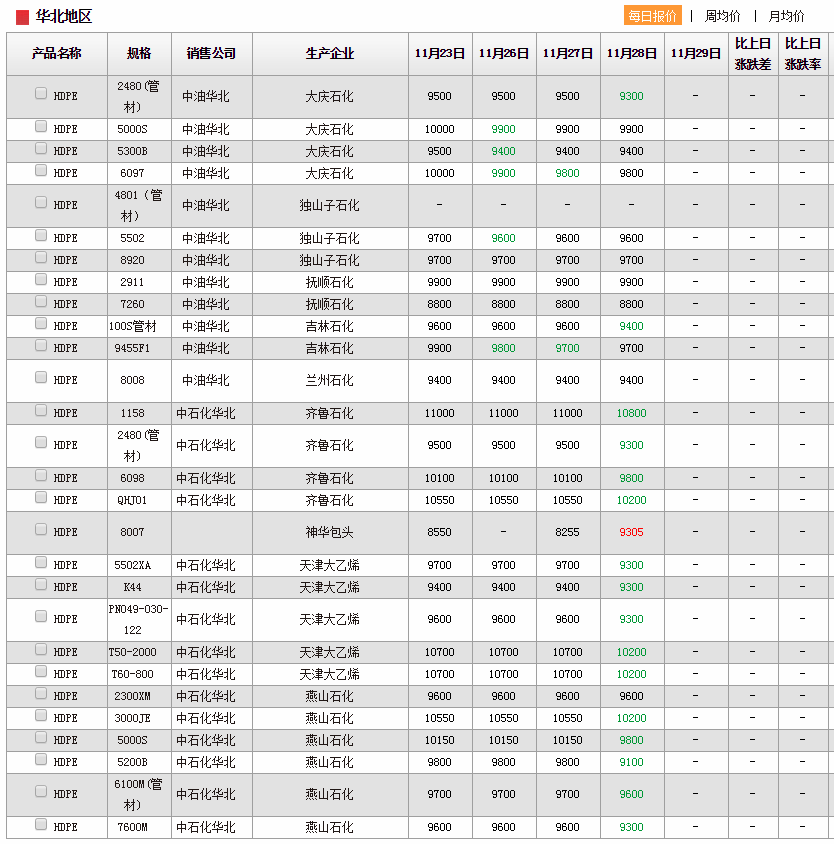Tick the checkbox for HDPE 5300B row
The height and width of the screenshot is (844, 834).
[41, 149]
